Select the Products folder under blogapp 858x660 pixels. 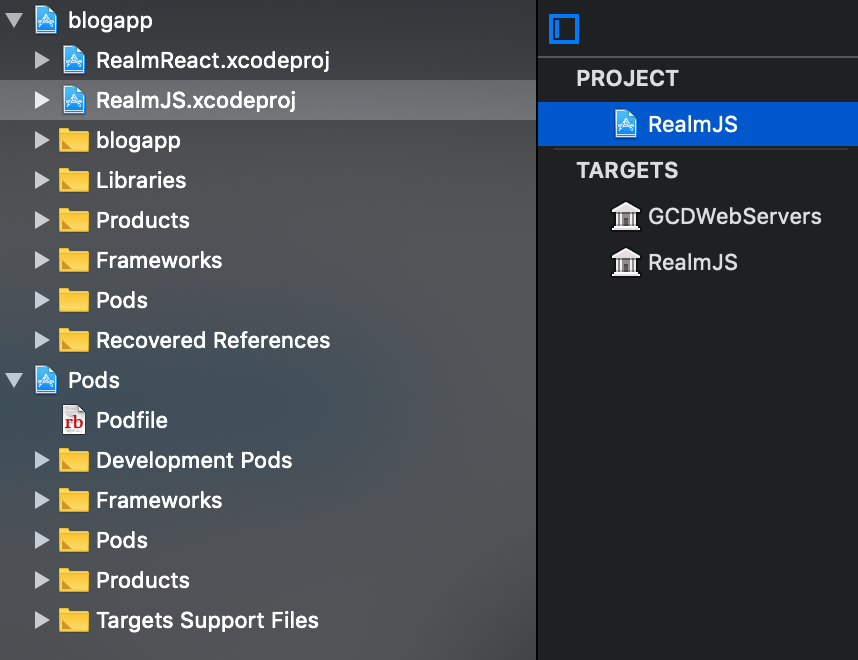coord(142,220)
